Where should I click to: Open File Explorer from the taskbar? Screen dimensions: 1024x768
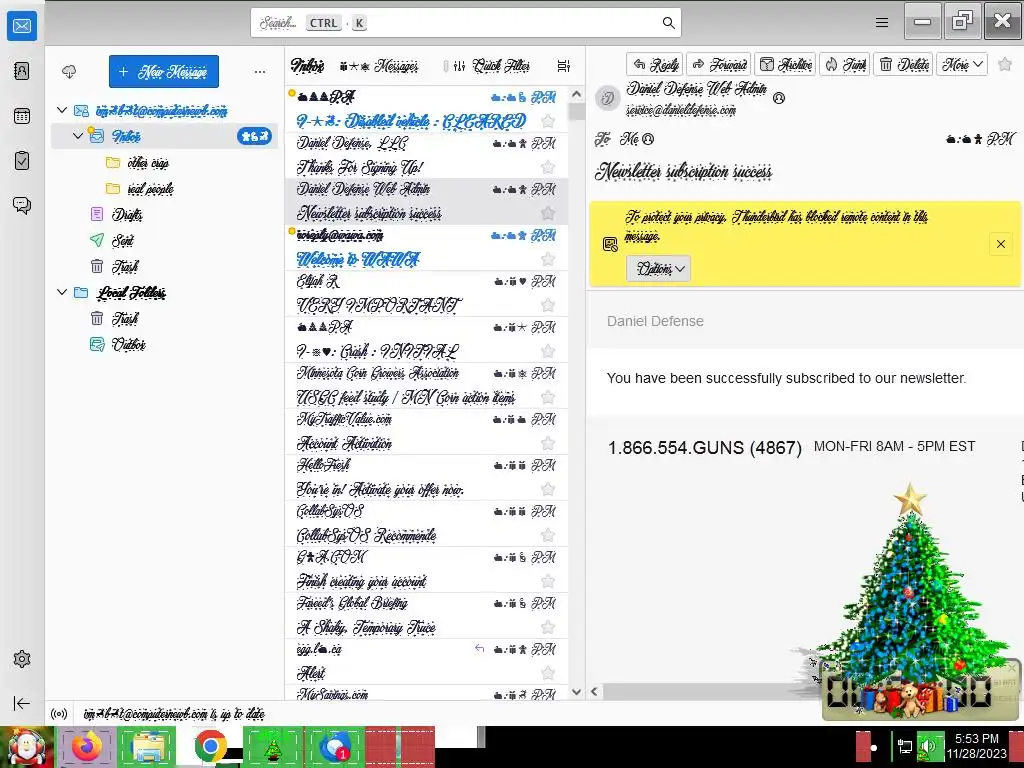pos(148,746)
